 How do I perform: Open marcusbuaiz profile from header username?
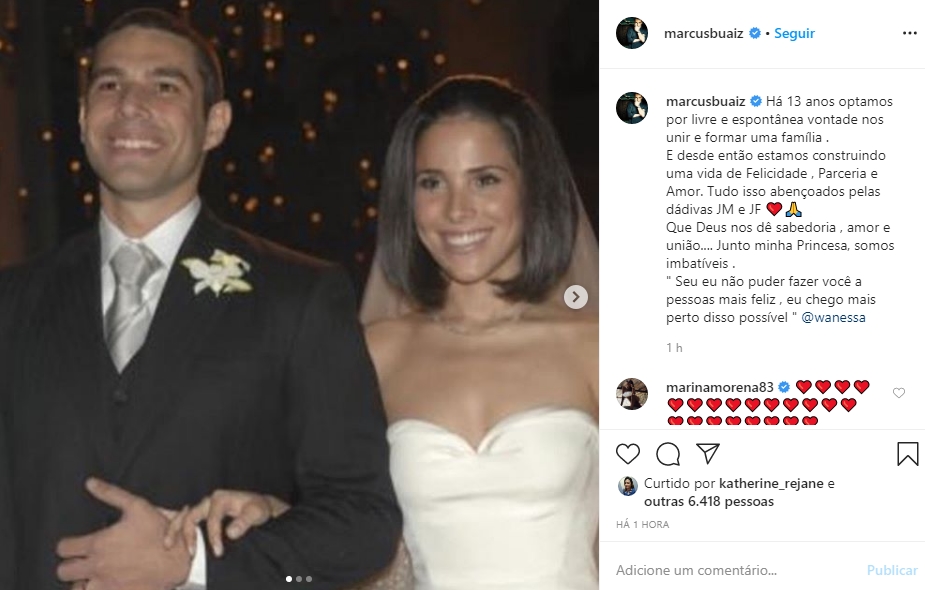click(x=704, y=33)
